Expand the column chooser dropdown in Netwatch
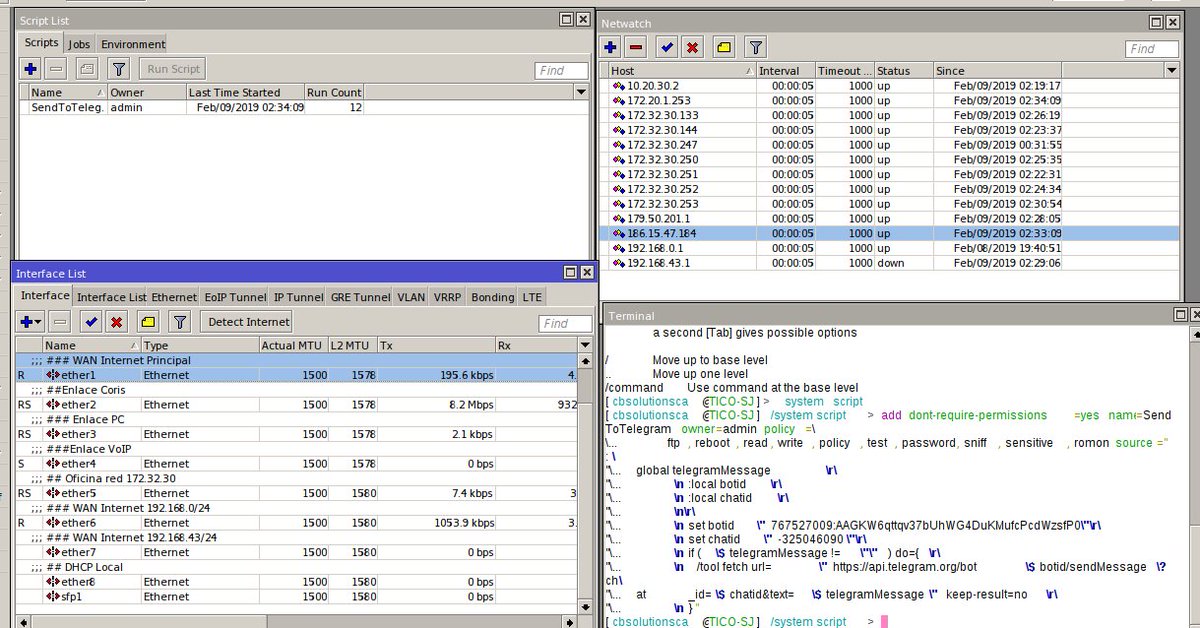 [1172, 71]
